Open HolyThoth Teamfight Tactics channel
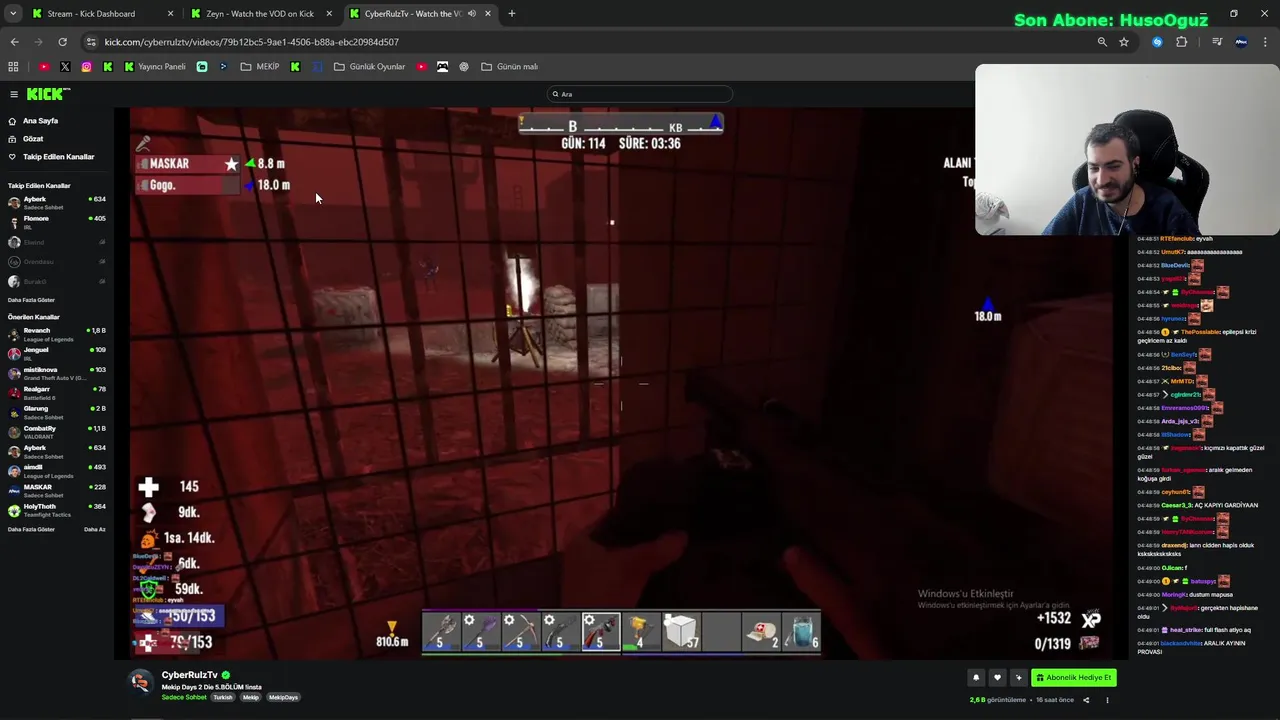The width and height of the screenshot is (1280, 720). tap(57, 510)
